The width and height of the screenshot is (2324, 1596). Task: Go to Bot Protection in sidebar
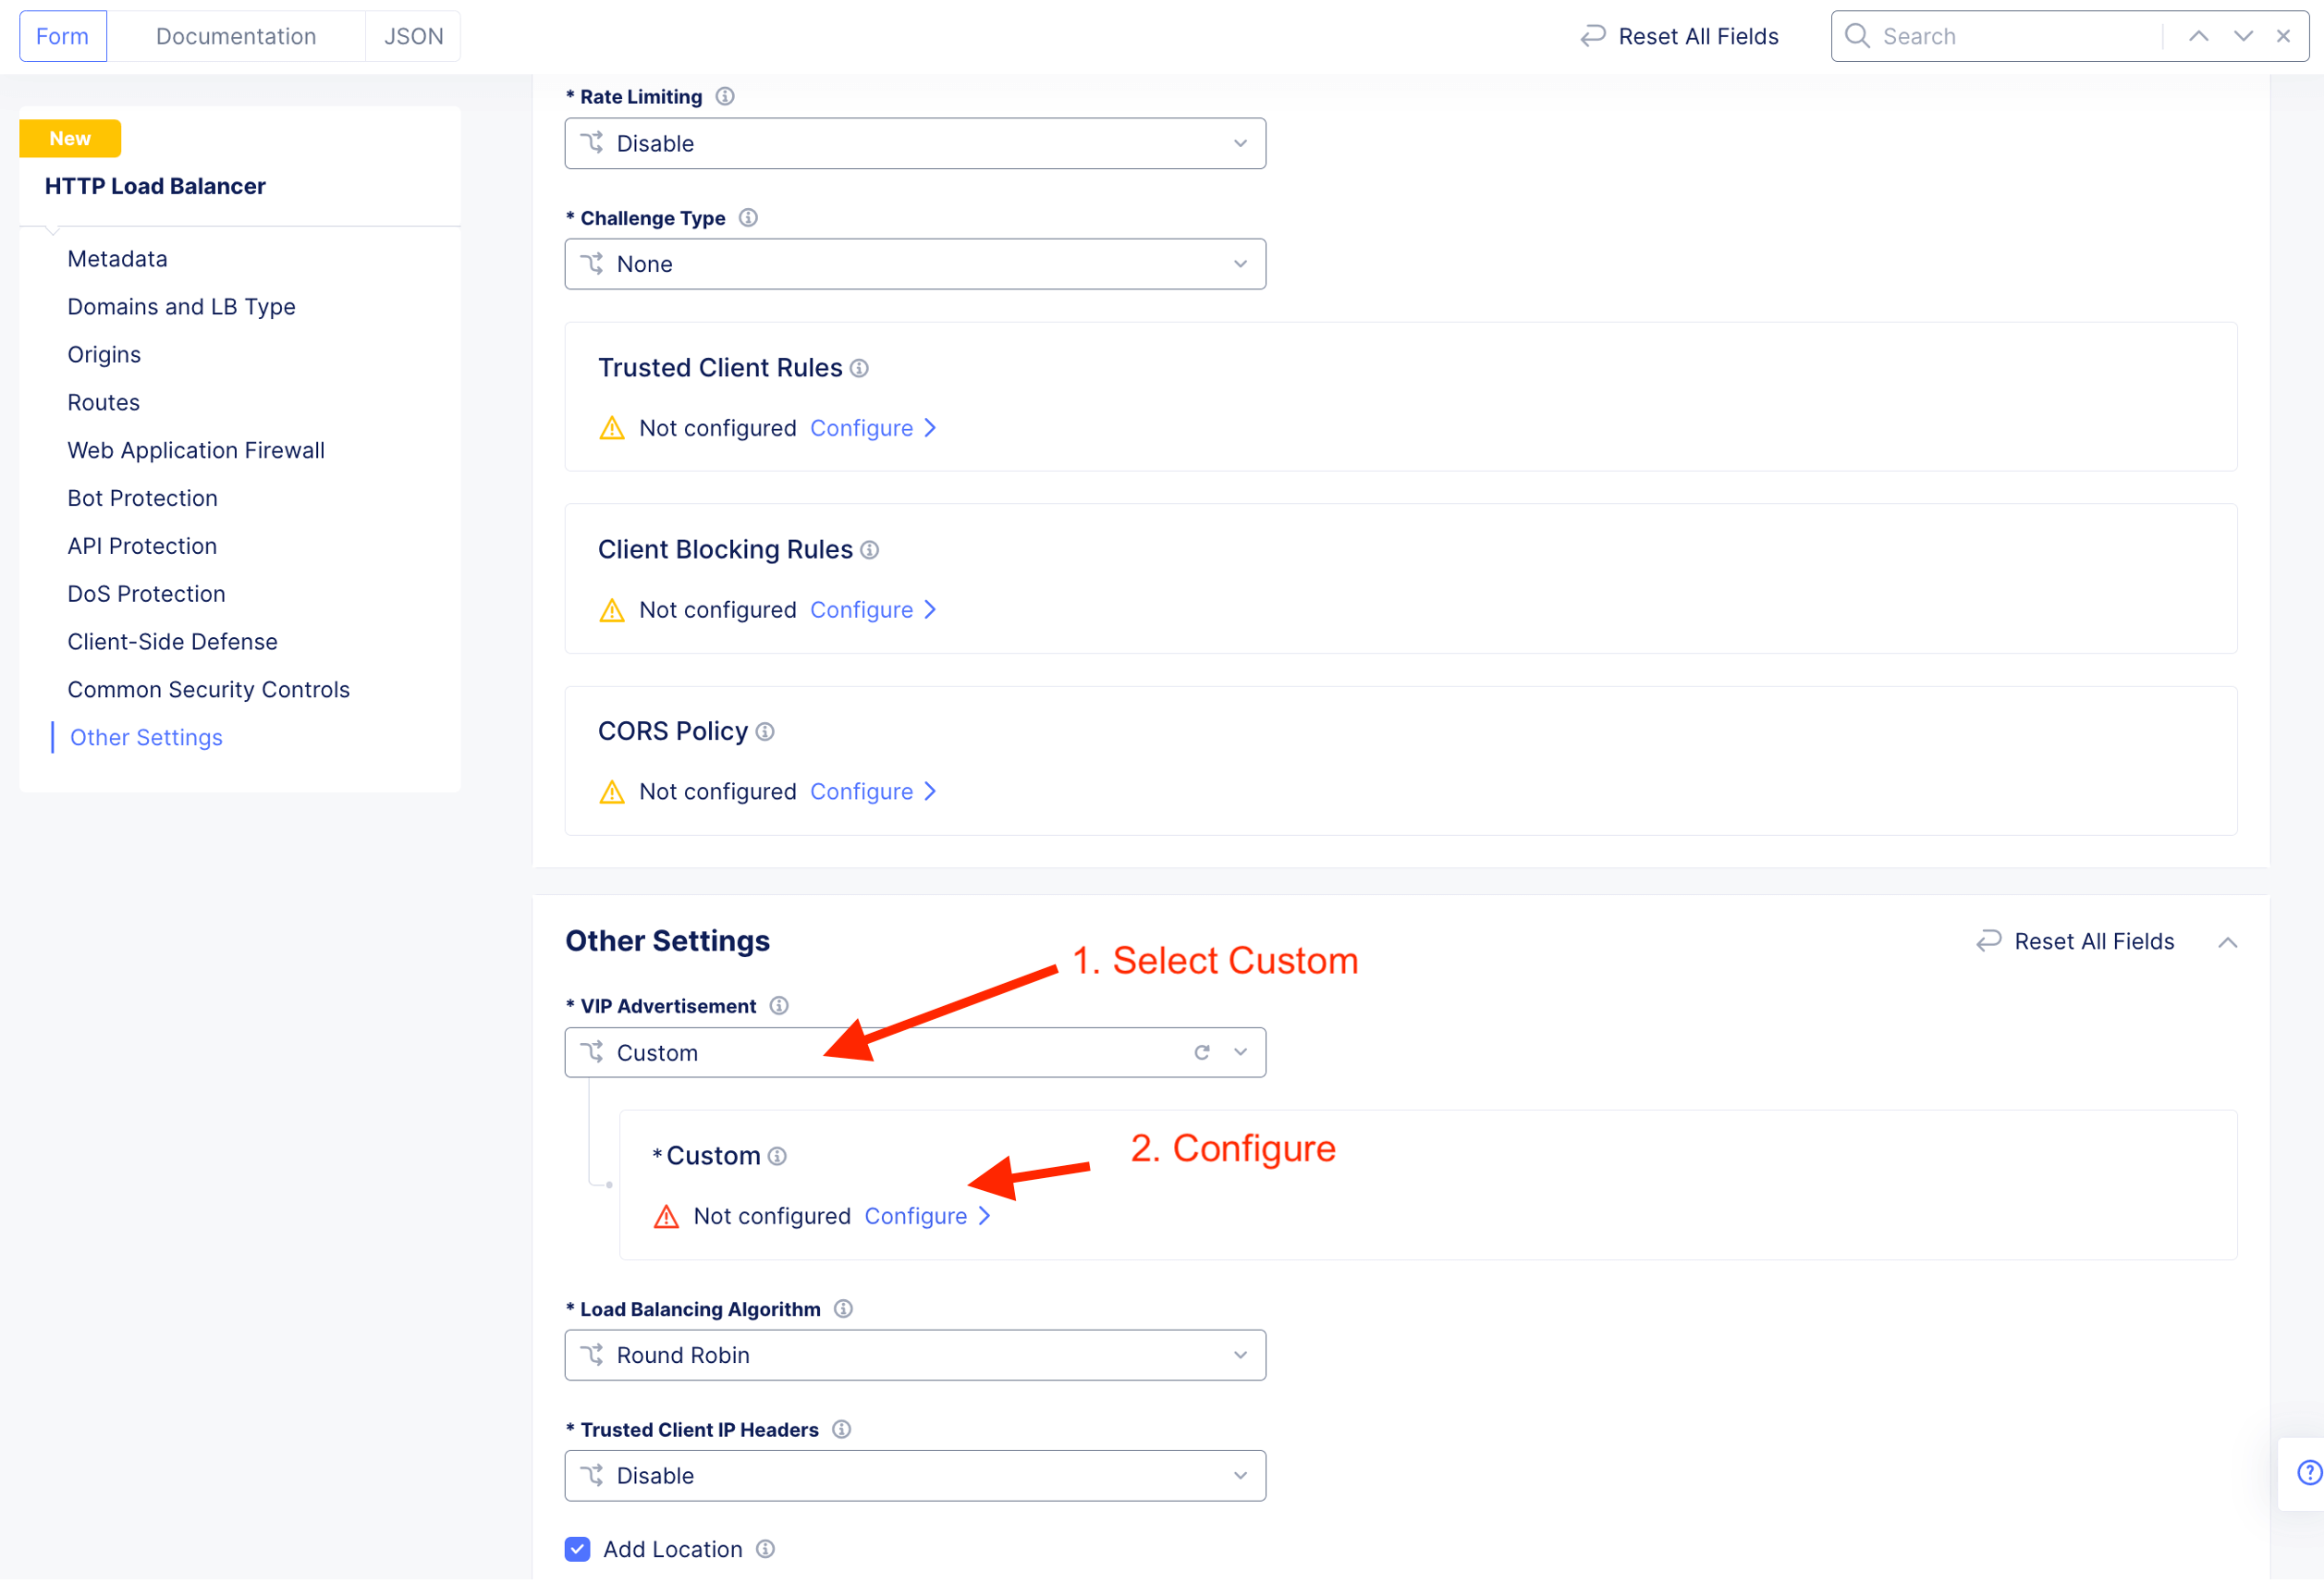click(142, 498)
